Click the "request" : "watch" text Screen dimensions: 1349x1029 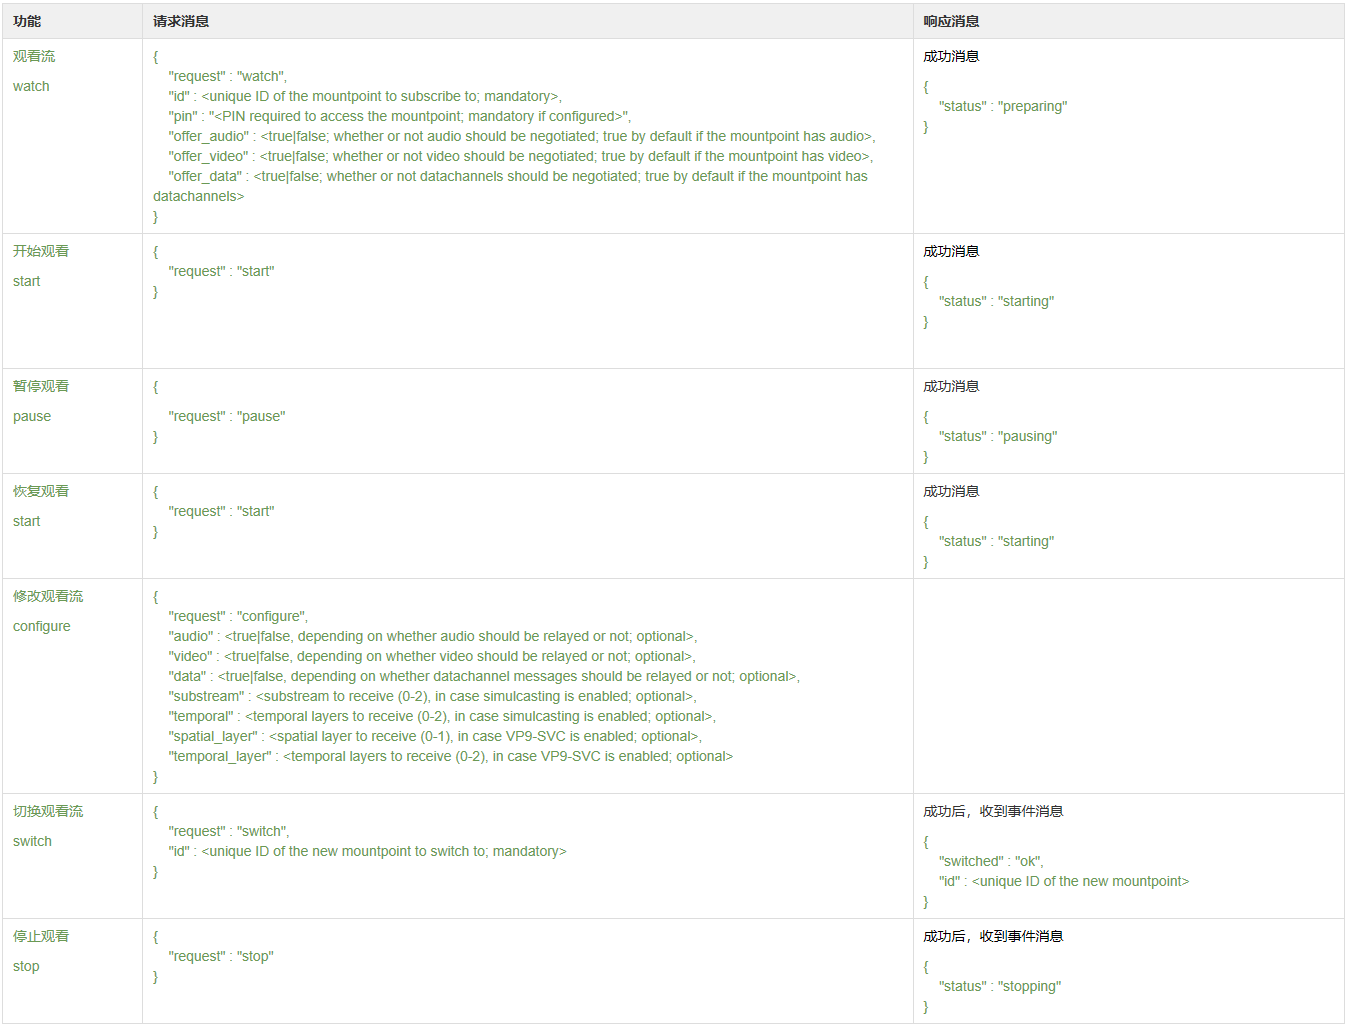228,76
